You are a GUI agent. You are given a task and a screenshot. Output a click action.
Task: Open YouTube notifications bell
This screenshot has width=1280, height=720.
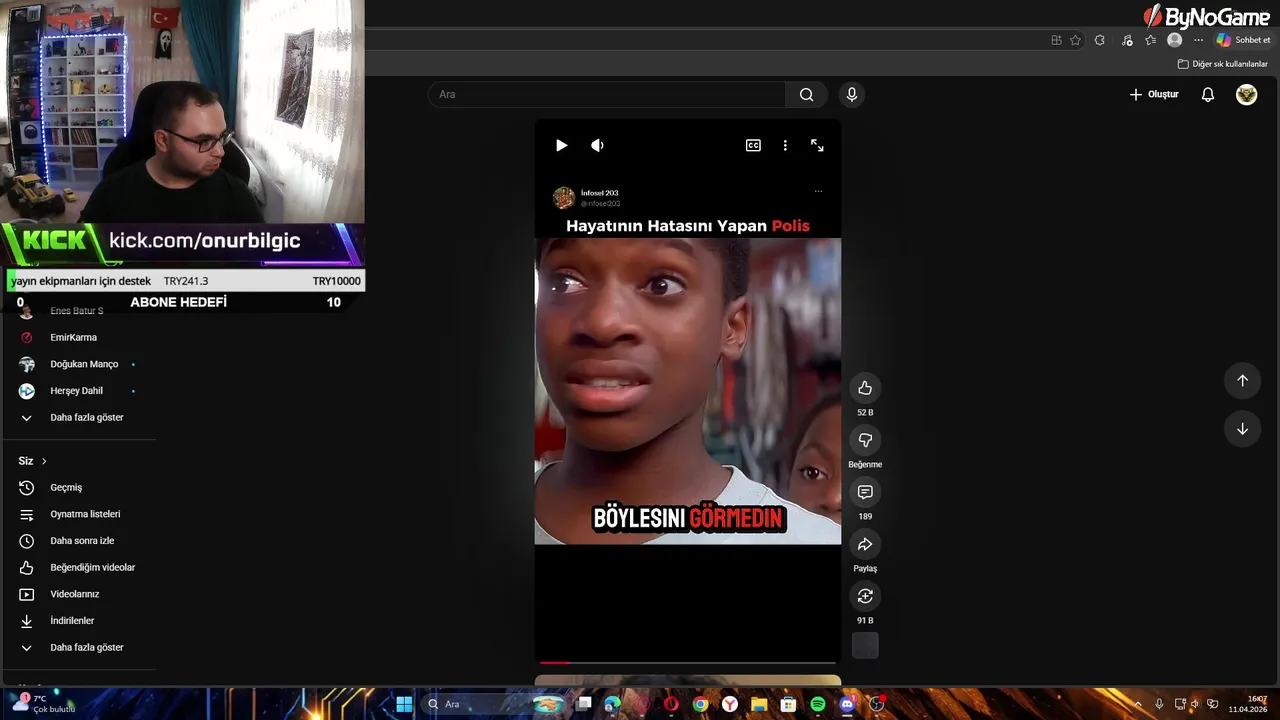tap(1208, 94)
